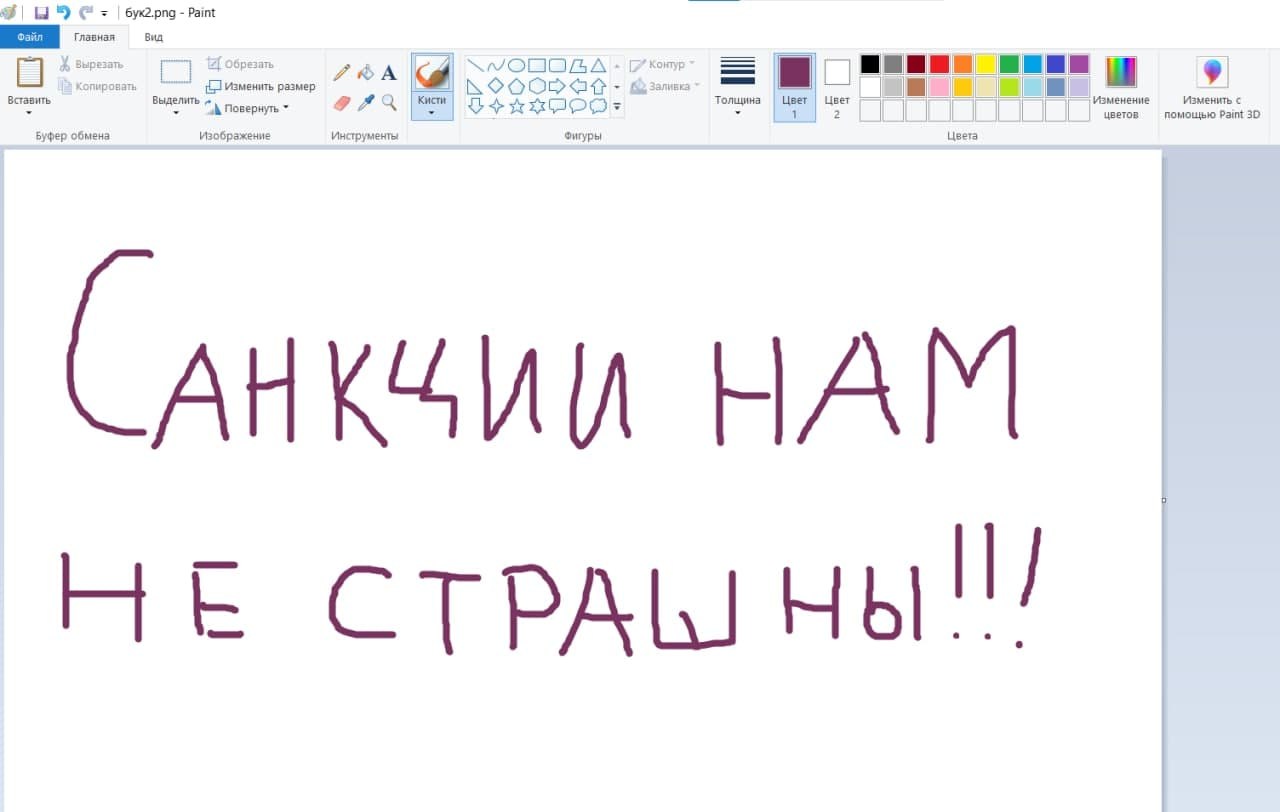Select the Pencil tool

click(x=342, y=73)
